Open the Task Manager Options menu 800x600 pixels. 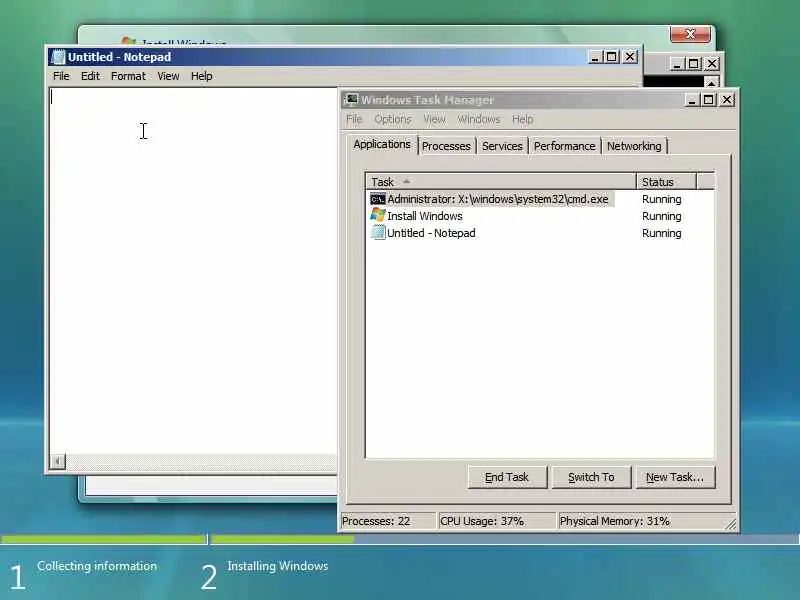[393, 119]
